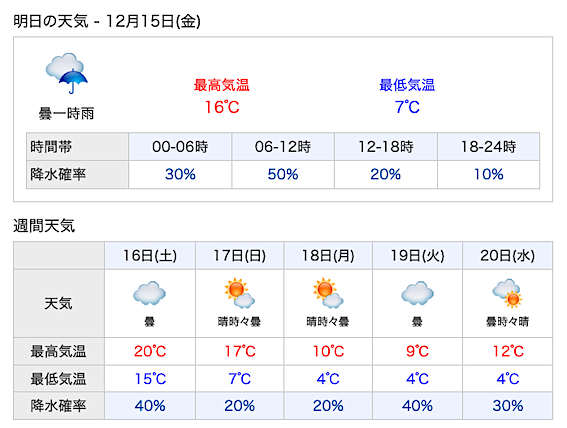
Task: Select the 20日(水) column header
Action: coord(507,256)
